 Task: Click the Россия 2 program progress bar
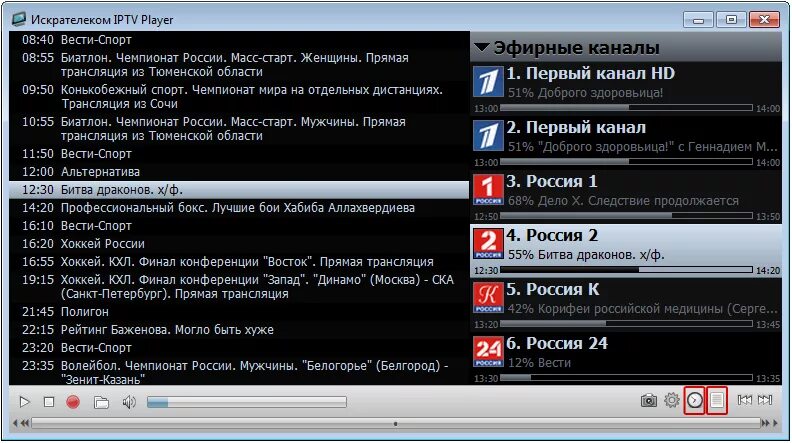[626, 270]
